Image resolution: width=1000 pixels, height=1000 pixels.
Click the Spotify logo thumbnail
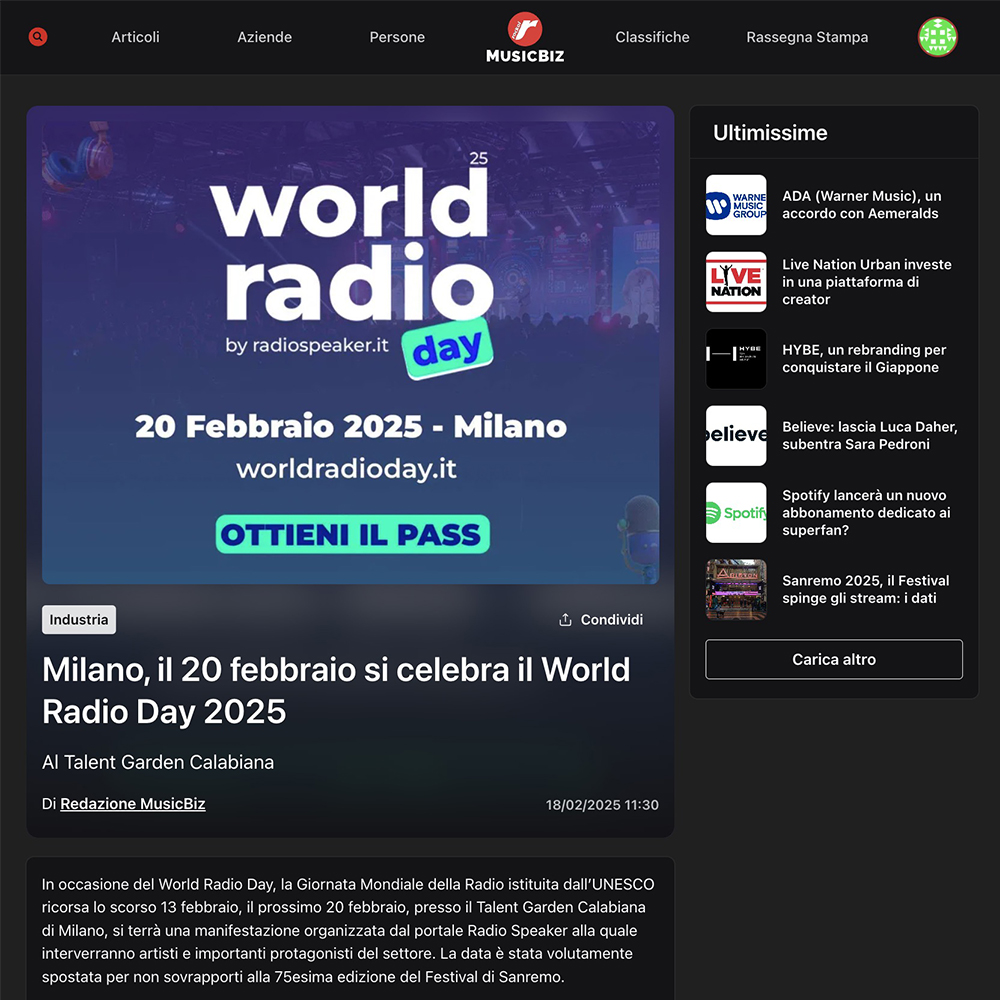736,512
